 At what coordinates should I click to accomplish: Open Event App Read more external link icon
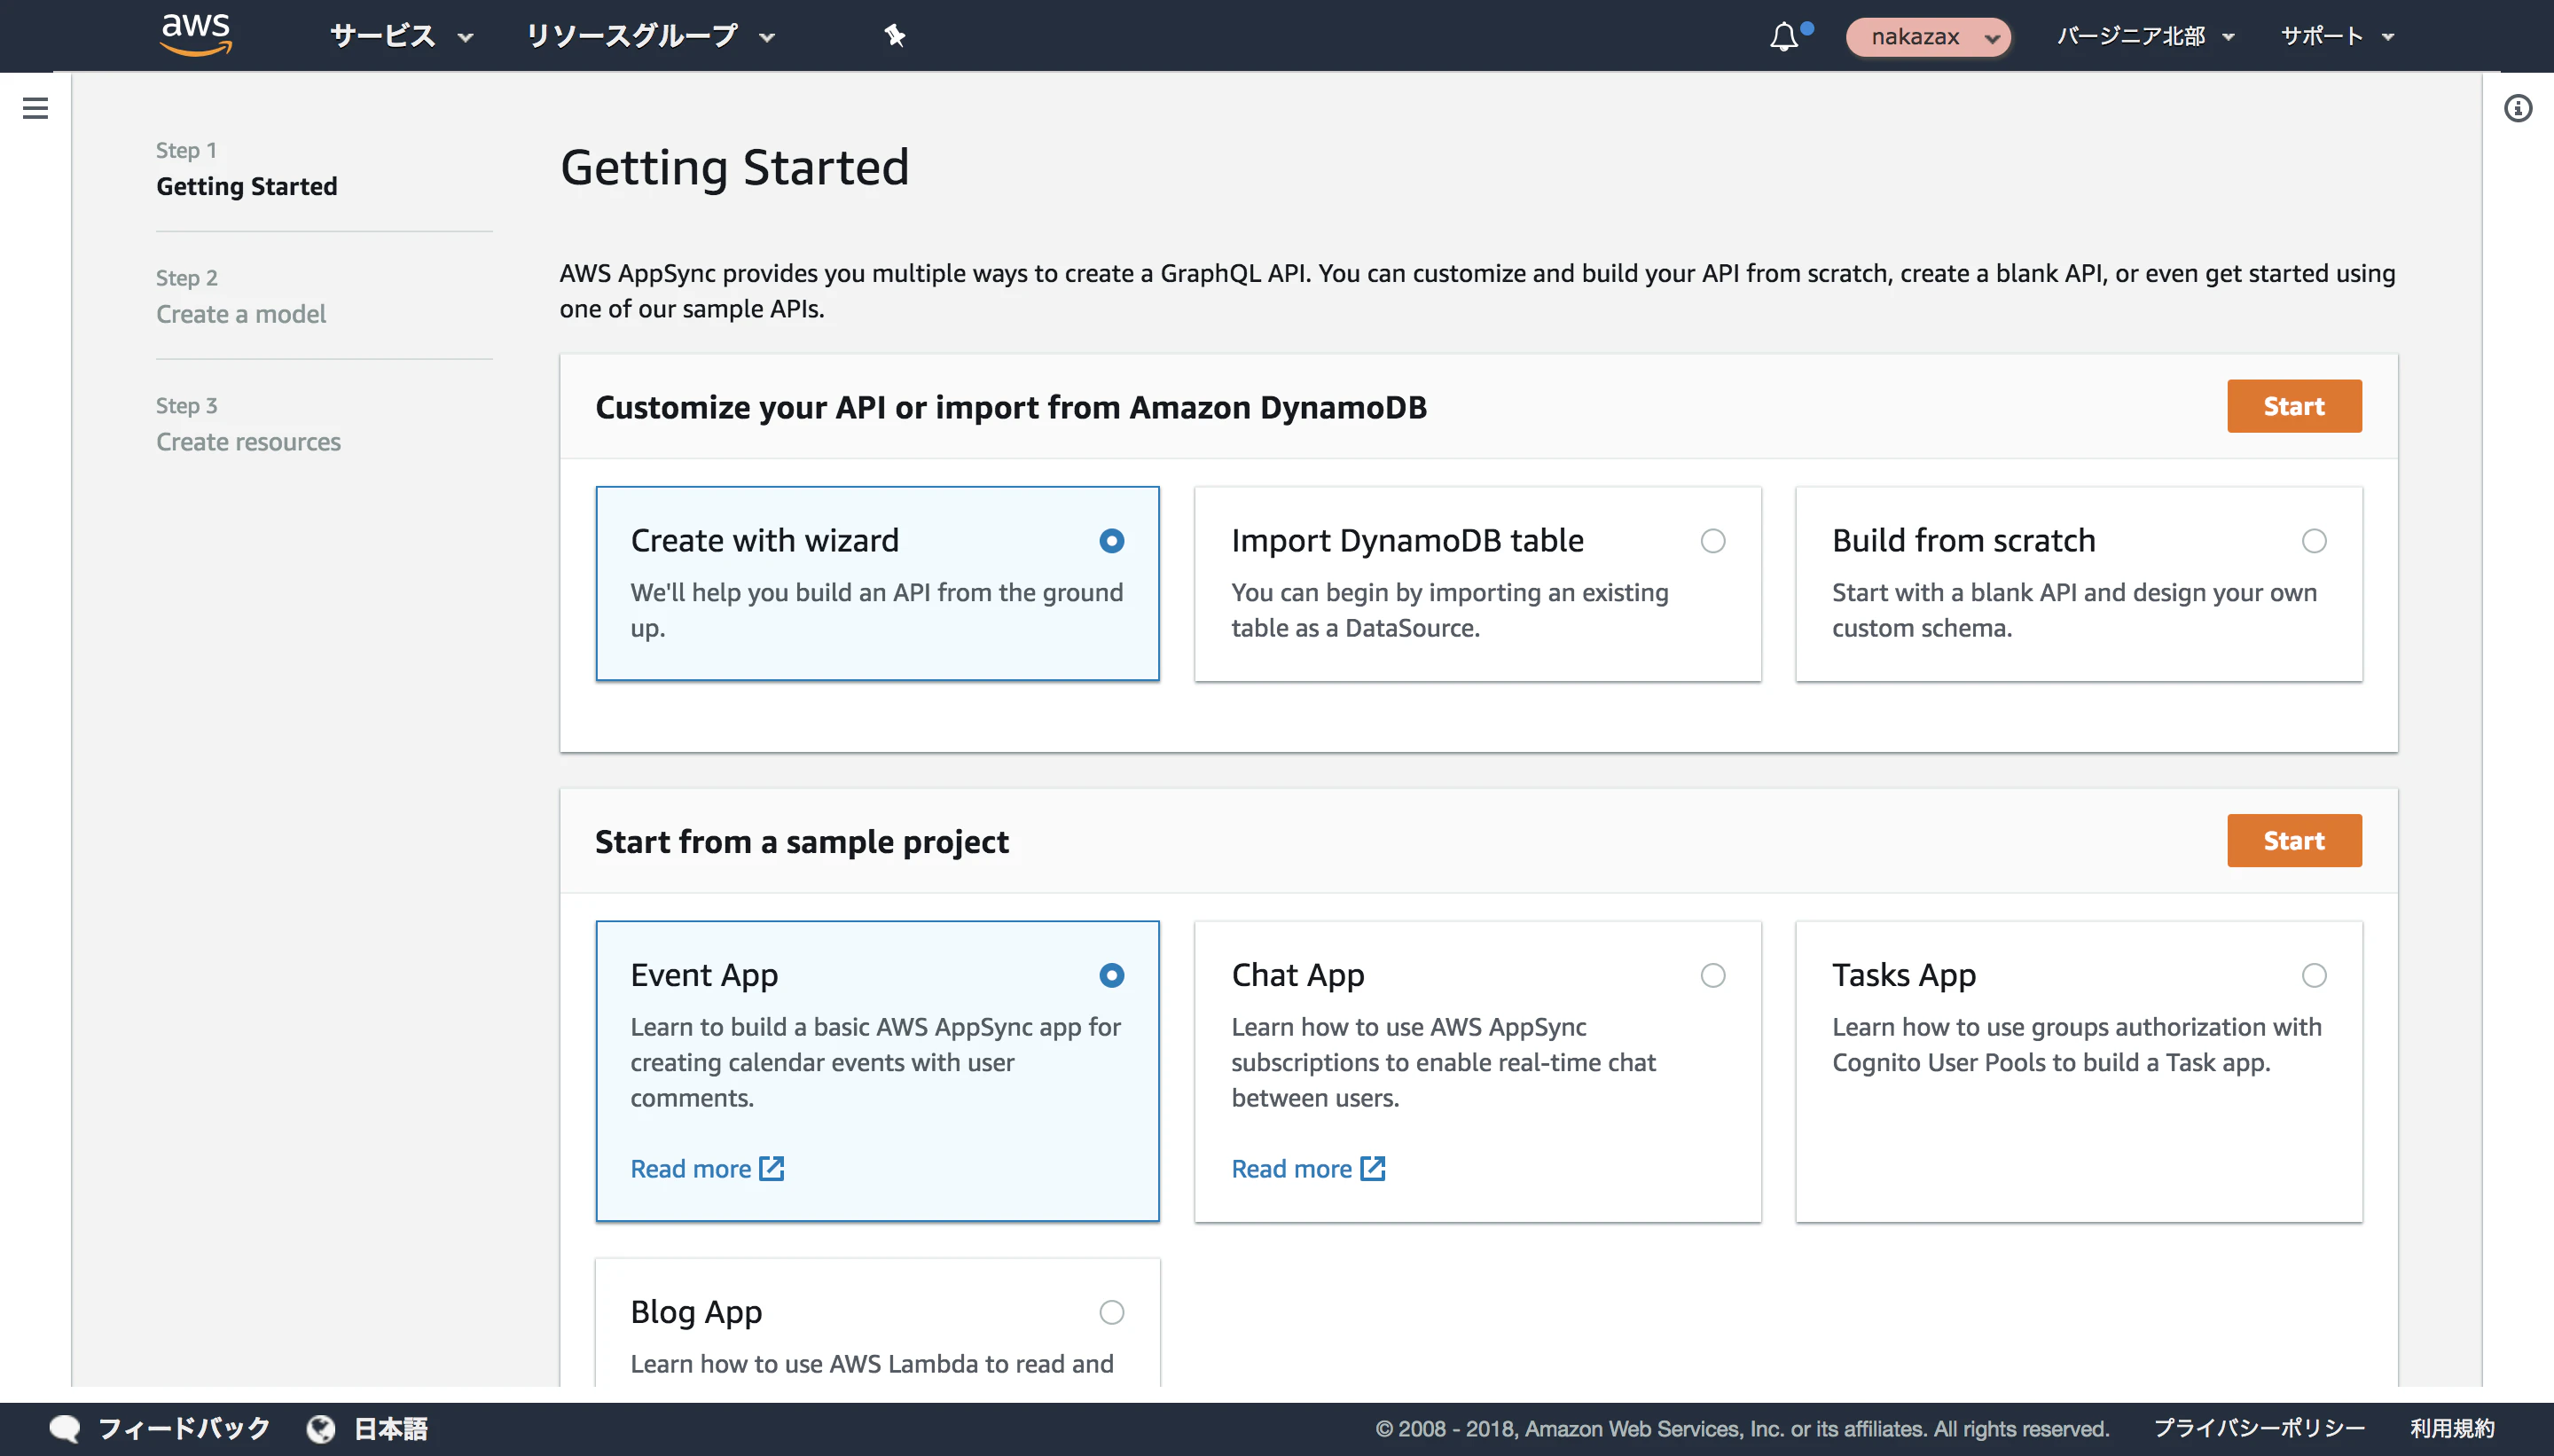(x=771, y=1168)
